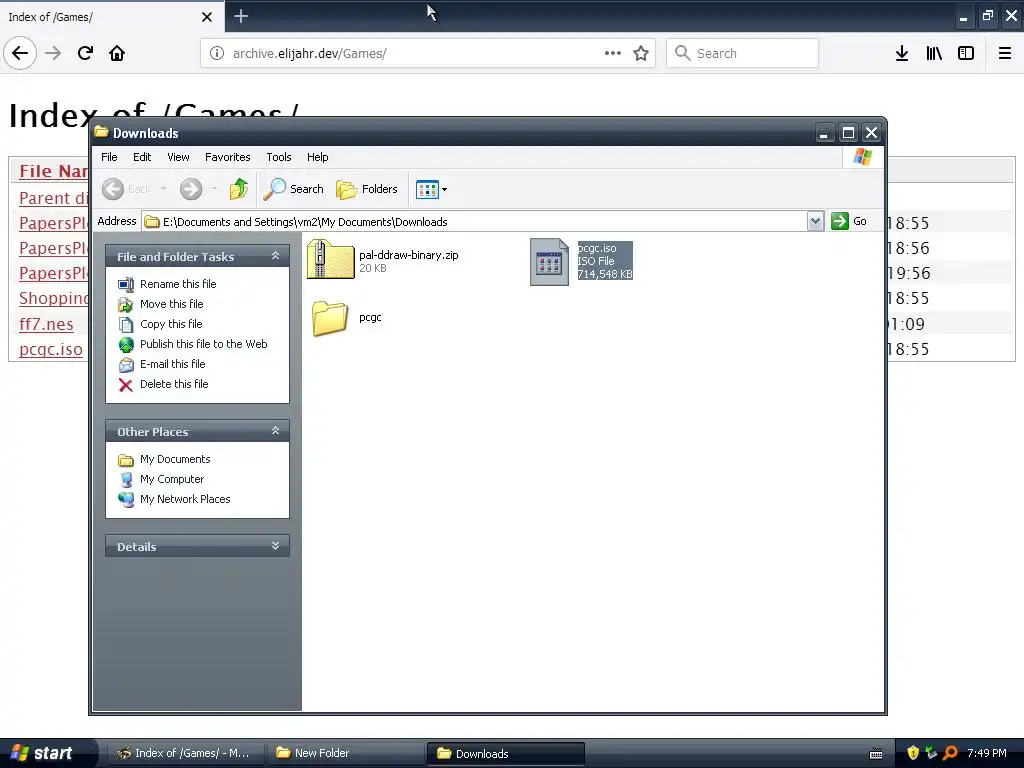1024x768 pixels.
Task: Click Copy this file
Action: point(170,324)
